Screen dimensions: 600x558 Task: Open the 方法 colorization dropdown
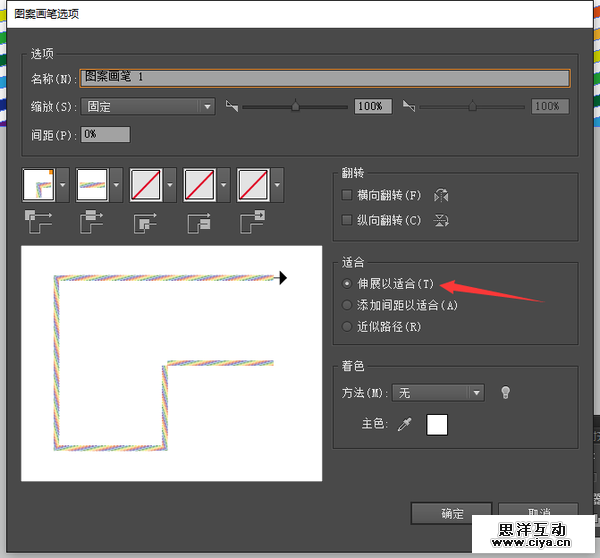438,393
